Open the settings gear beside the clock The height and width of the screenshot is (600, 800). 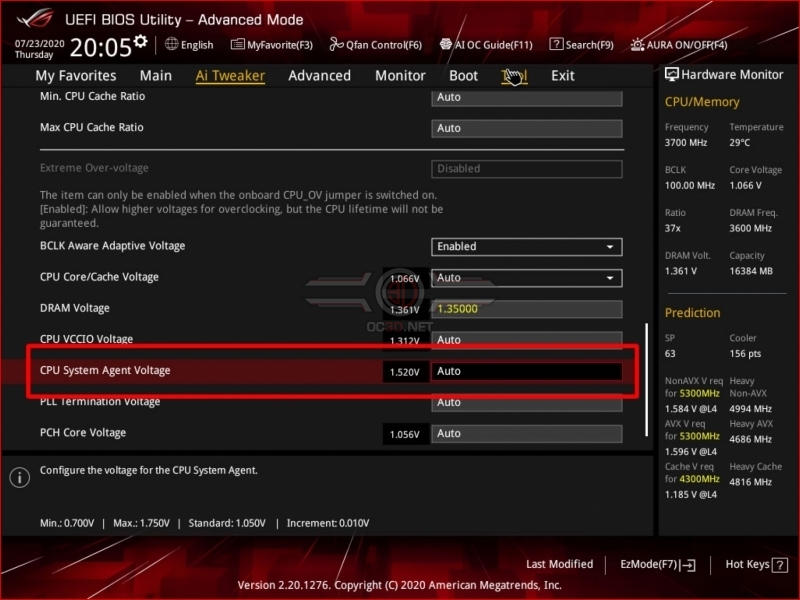(140, 41)
